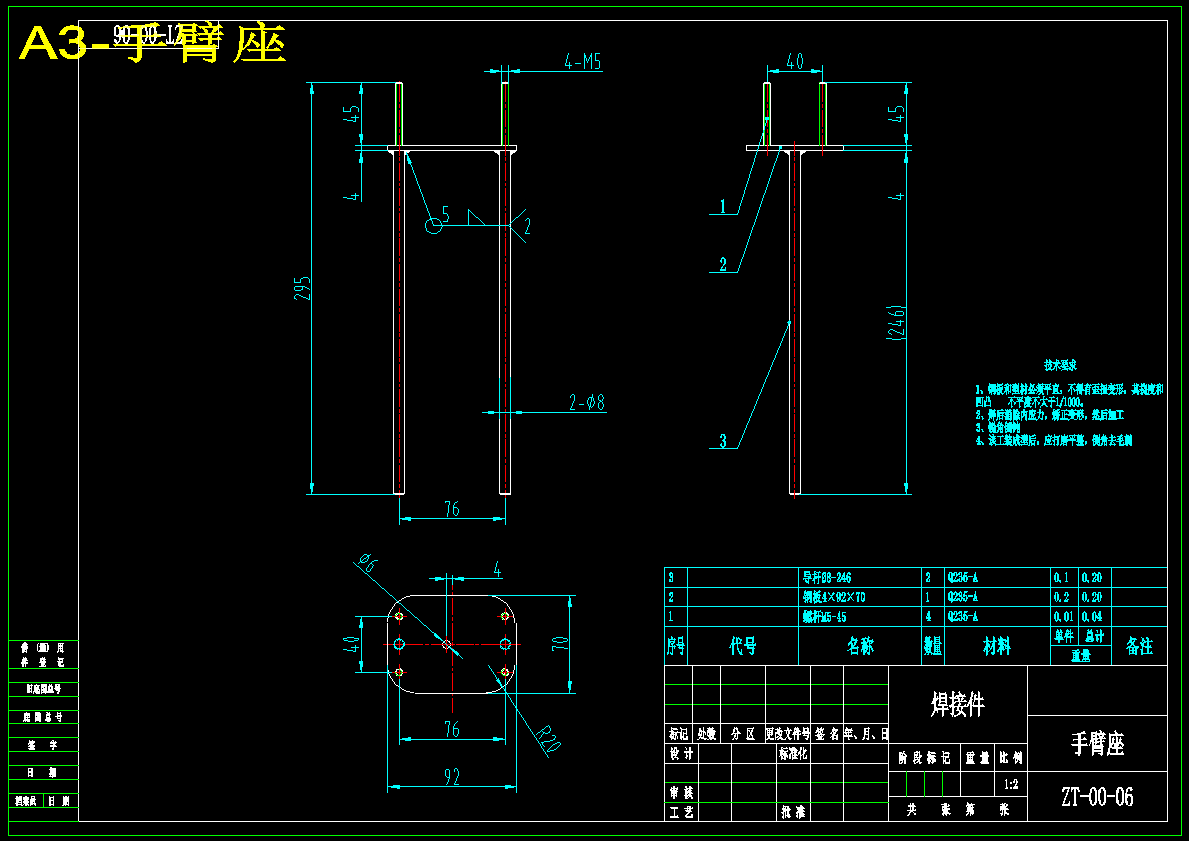
Task: Click the 批准 label
Action: pos(793,811)
